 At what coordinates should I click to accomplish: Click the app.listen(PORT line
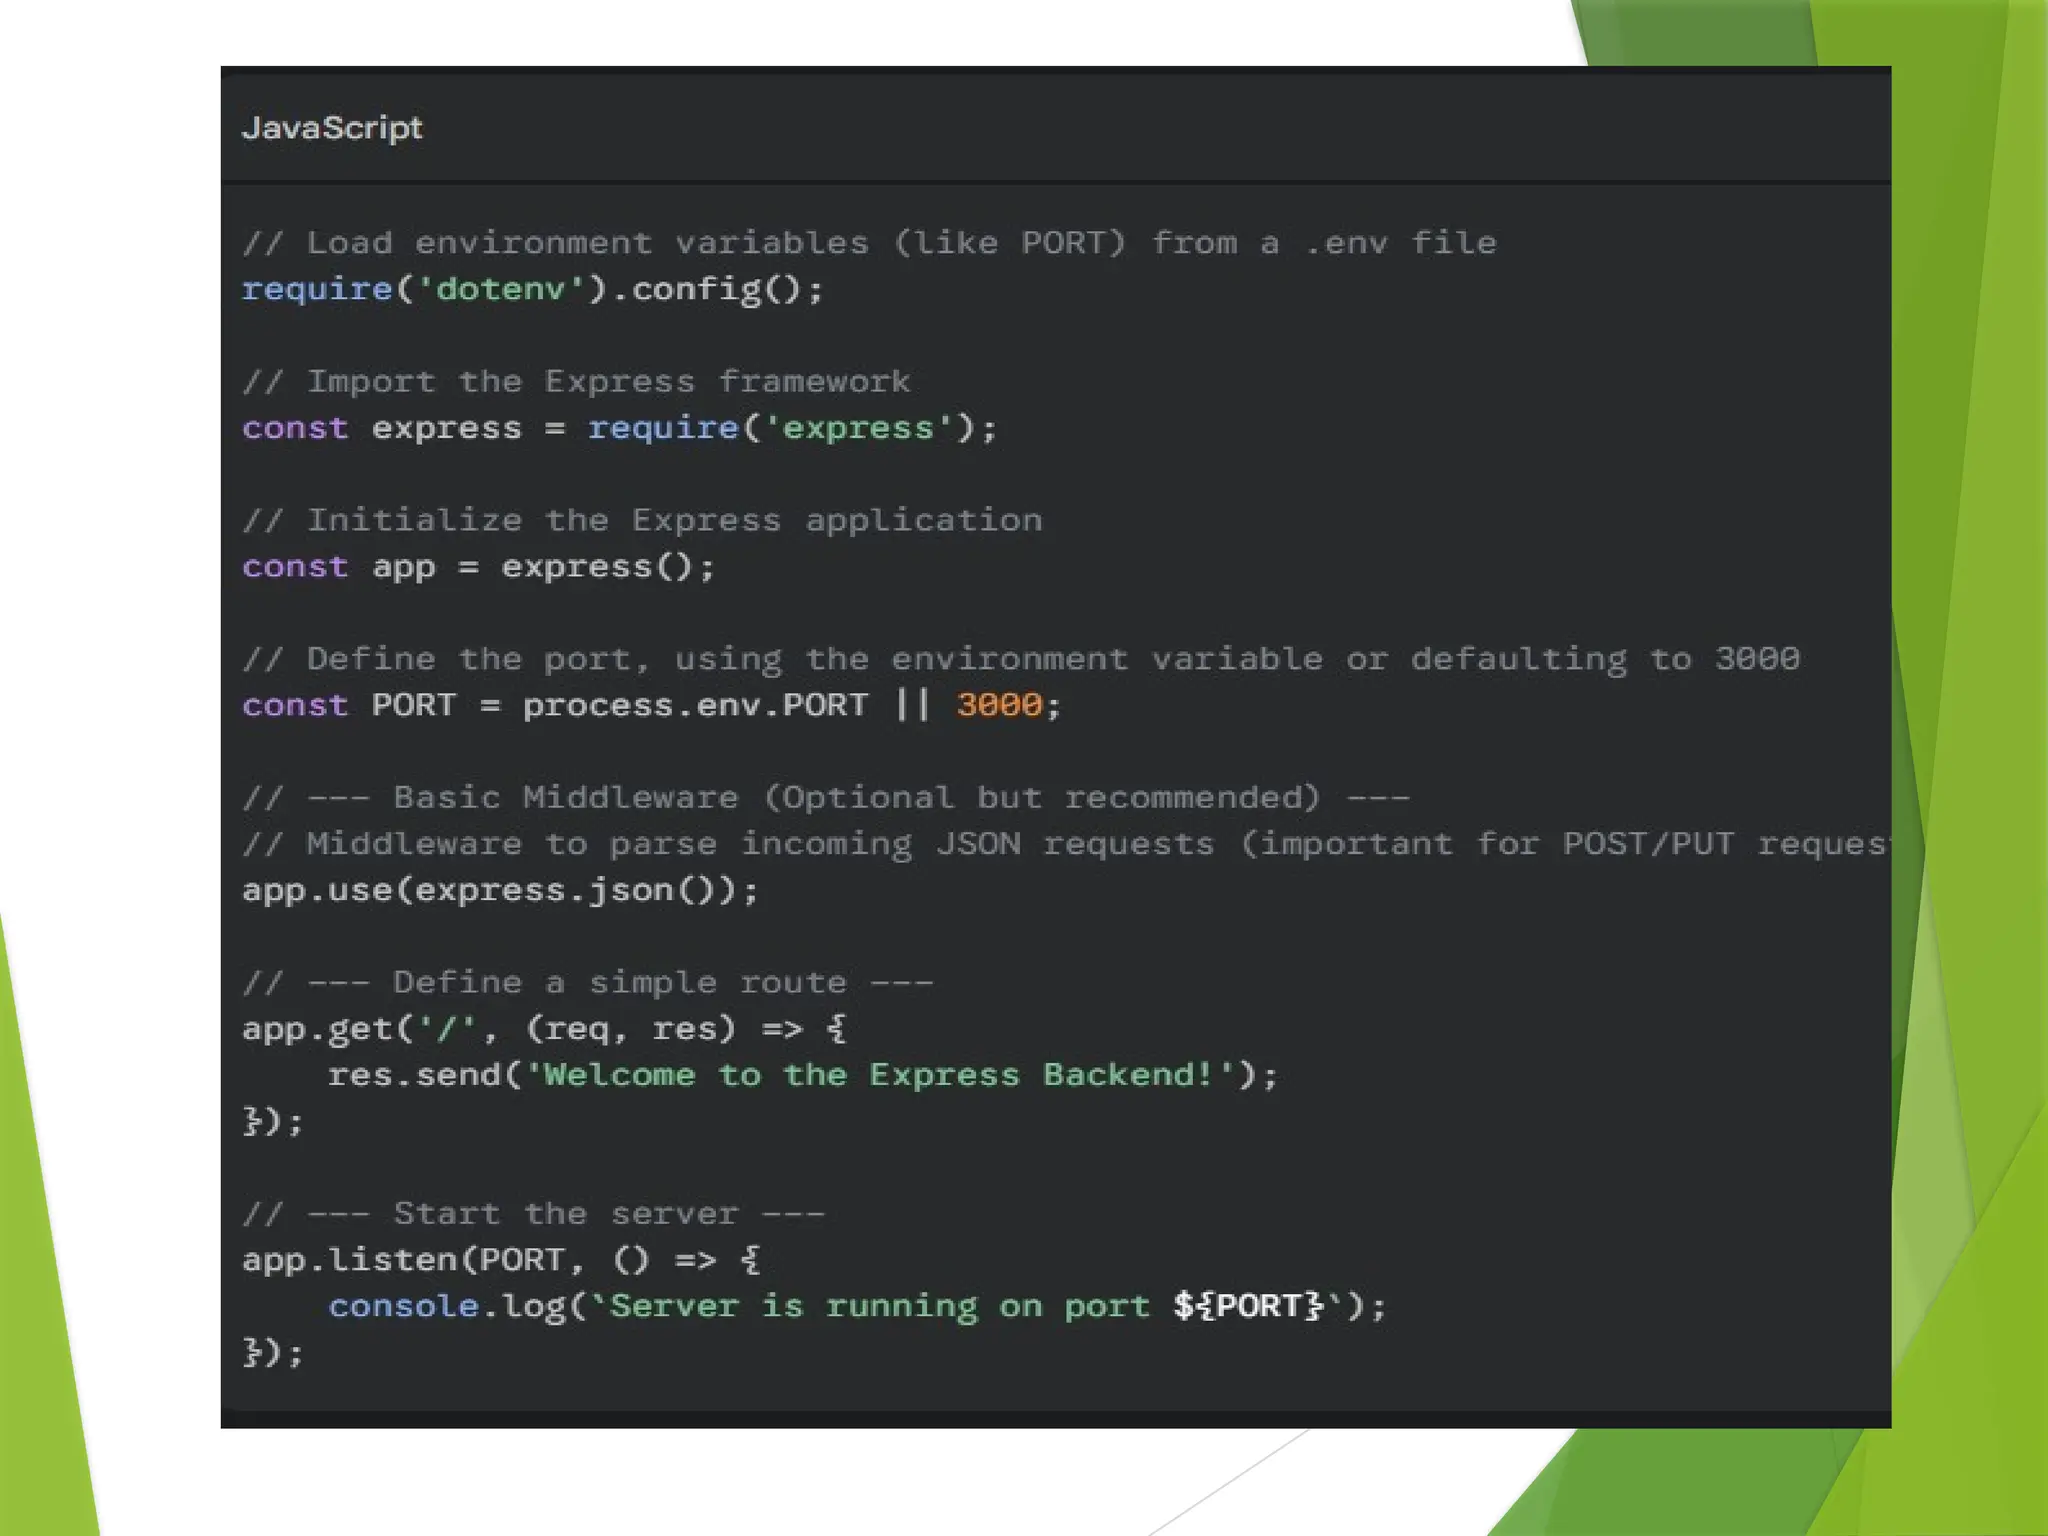pos(500,1260)
